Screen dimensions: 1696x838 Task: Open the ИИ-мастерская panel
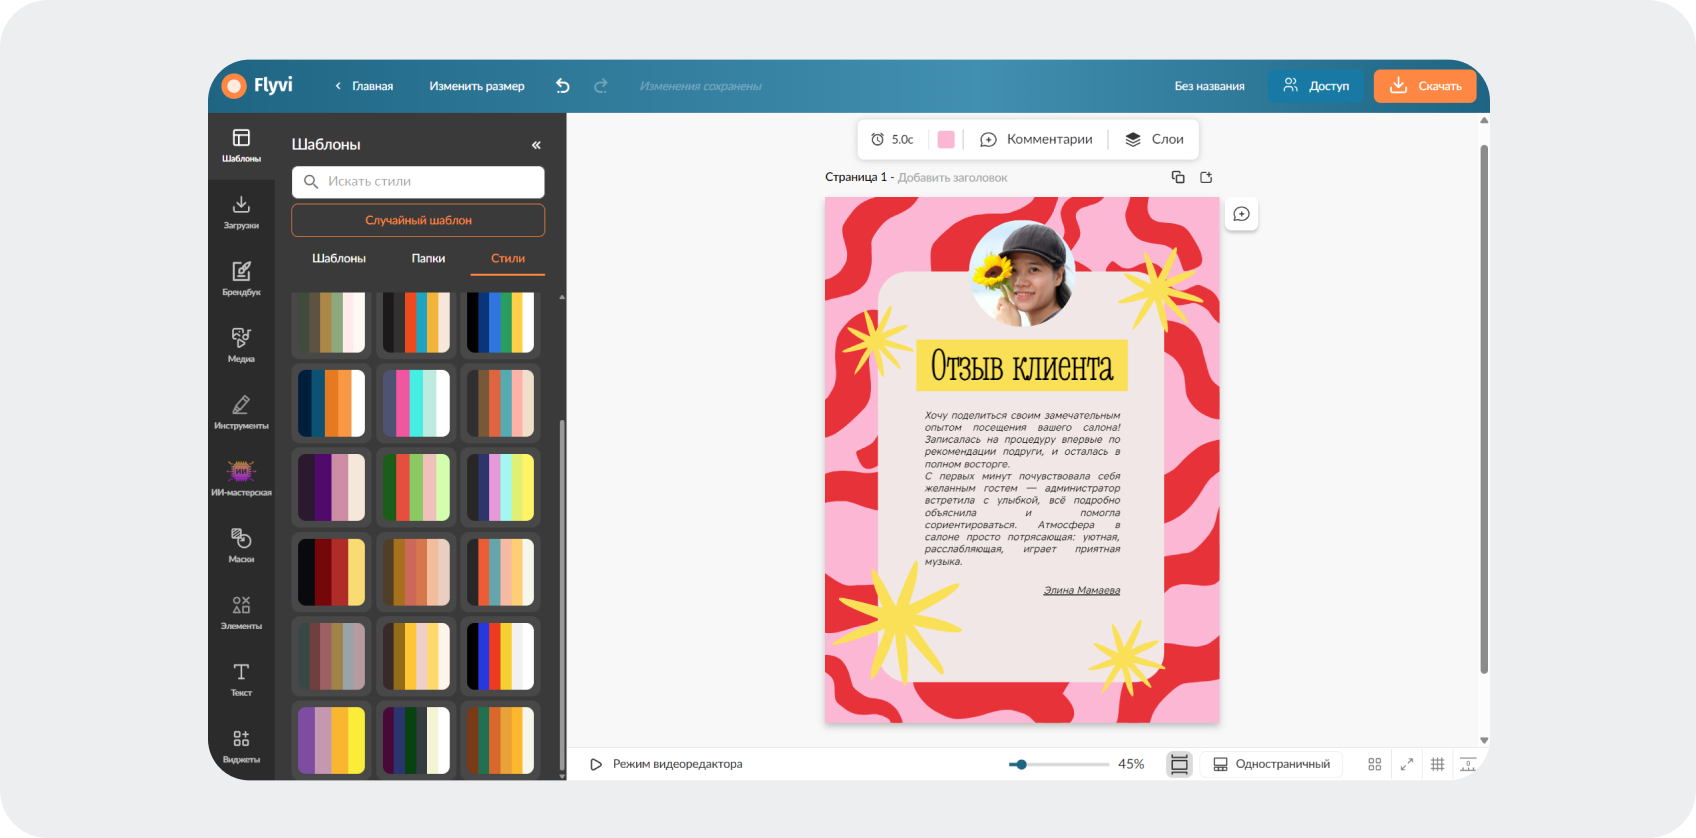[x=241, y=479]
